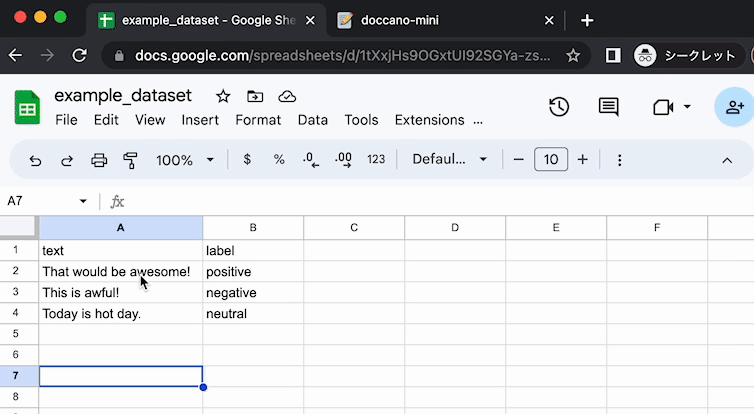
Task: Collapse the toolbar with the up chevron
Action: tap(727, 161)
